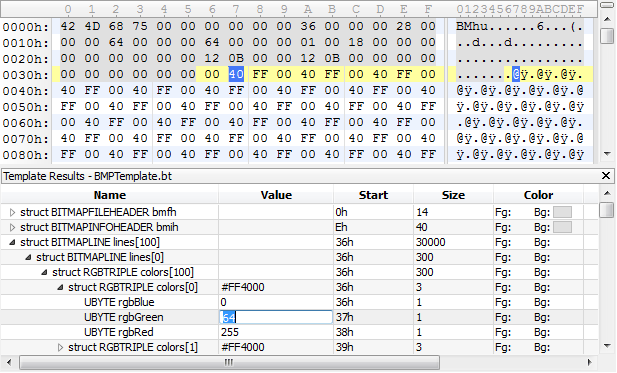Click the rgbRed value 255

[230, 332]
